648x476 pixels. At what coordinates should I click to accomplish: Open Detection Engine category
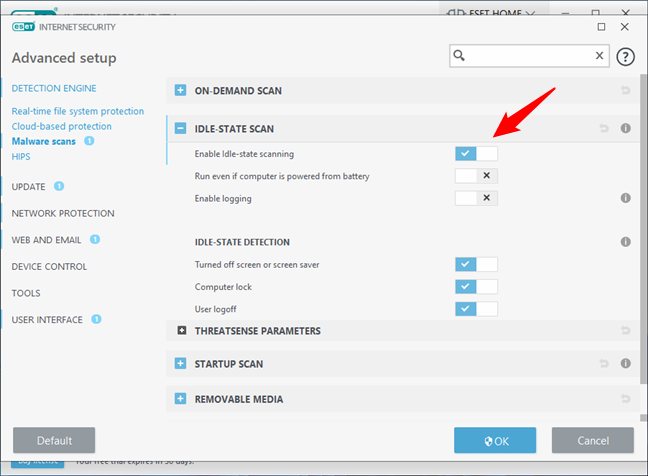coord(54,88)
